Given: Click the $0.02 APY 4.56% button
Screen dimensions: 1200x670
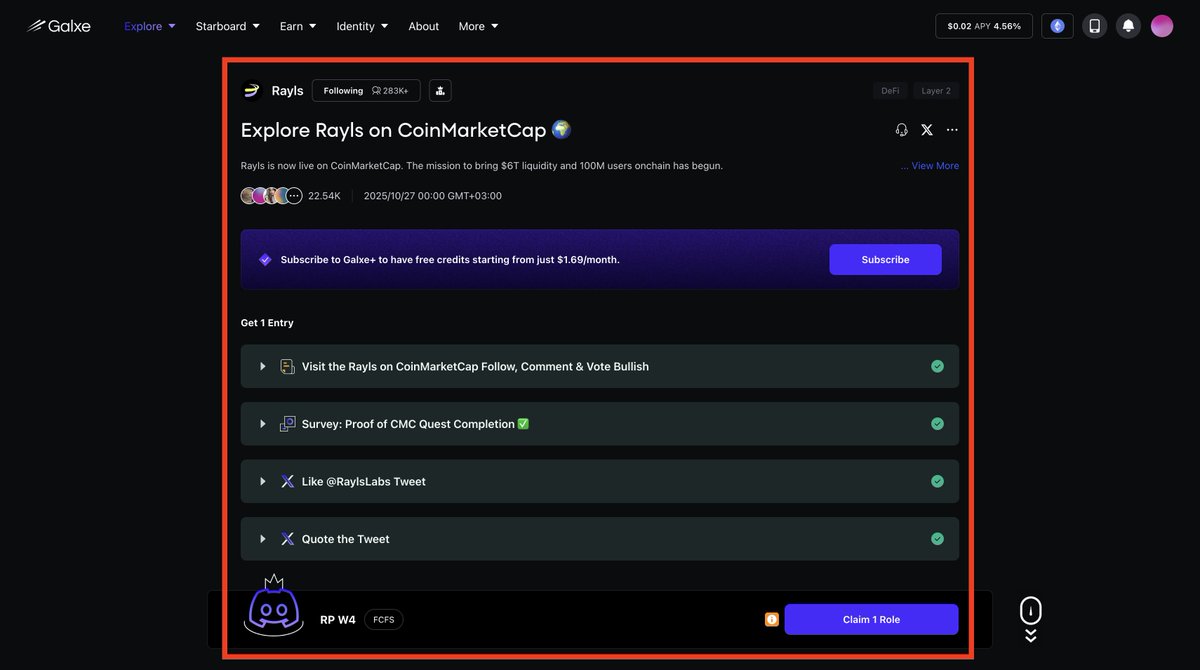Looking at the screenshot, I should click(x=984, y=26).
